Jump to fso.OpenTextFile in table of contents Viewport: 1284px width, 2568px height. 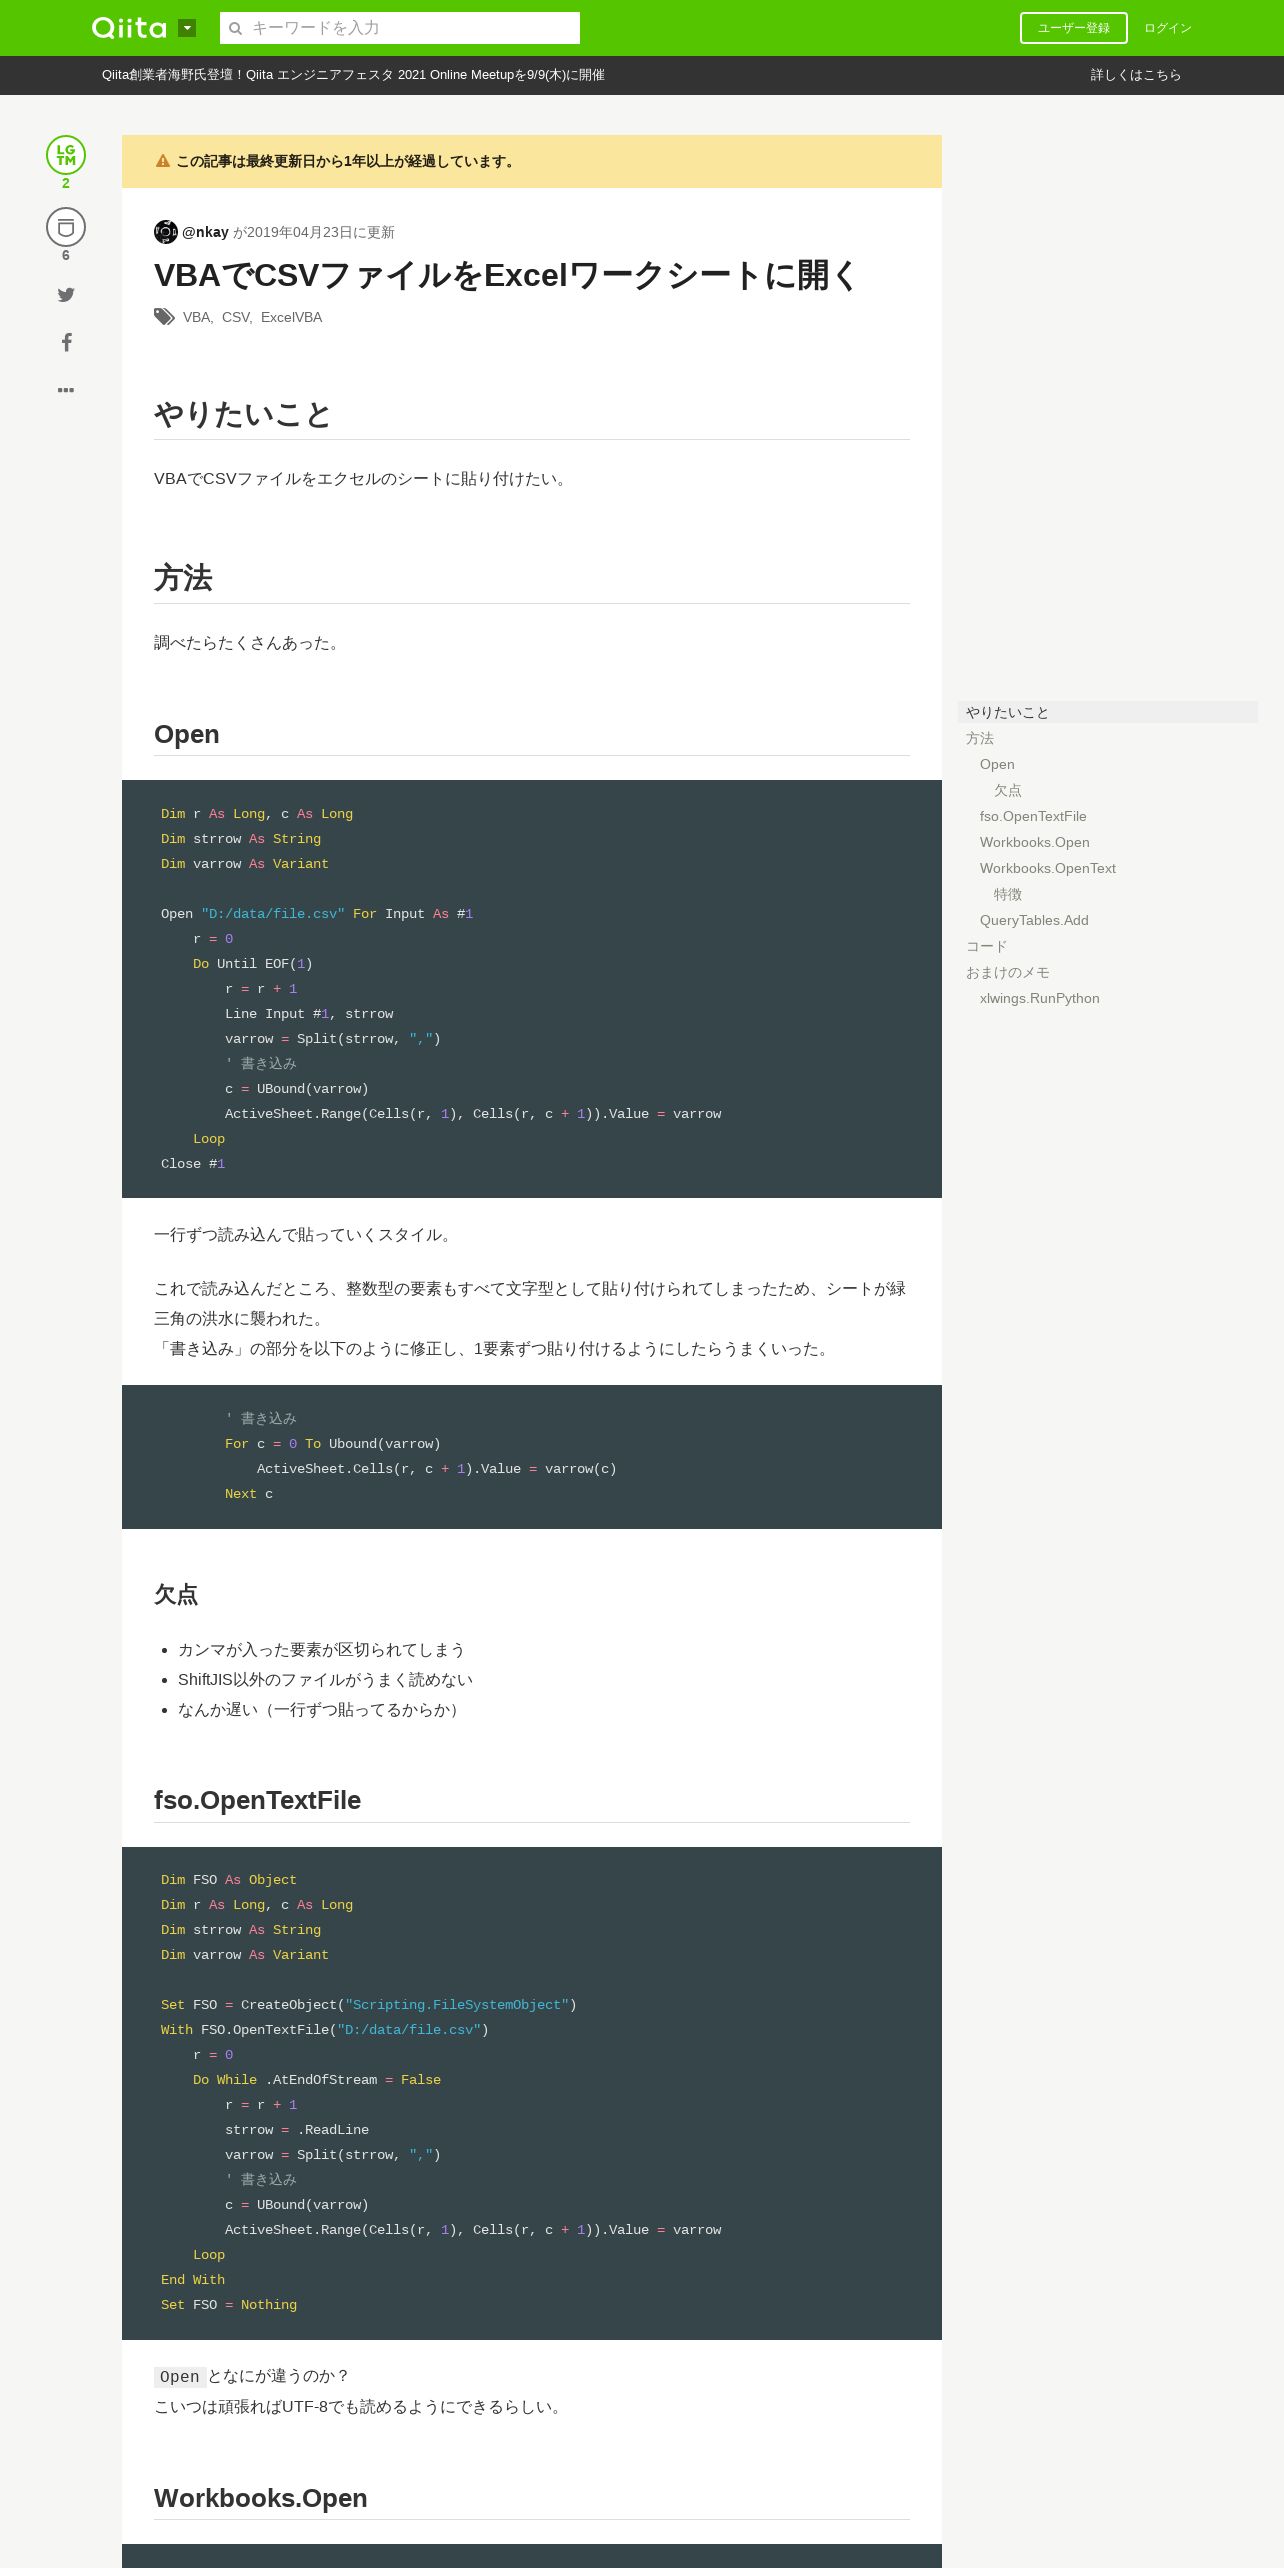click(x=1033, y=816)
